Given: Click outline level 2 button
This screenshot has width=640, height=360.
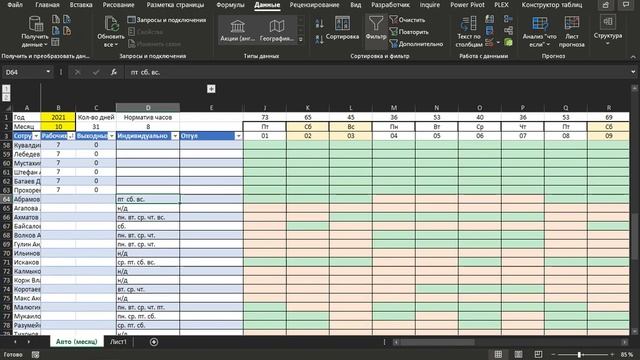Looking at the screenshot, I should [x=6, y=98].
